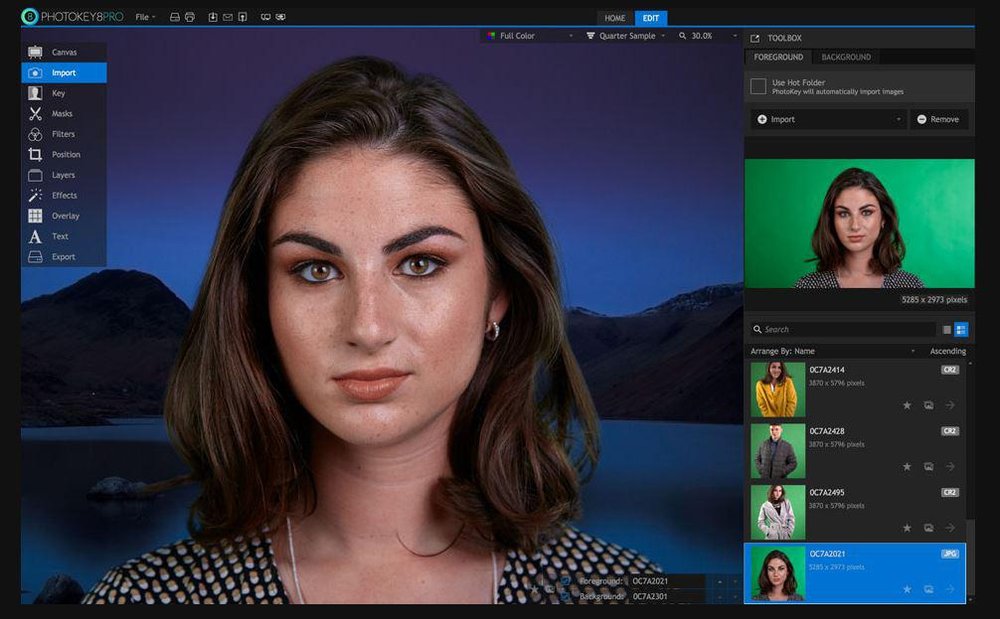This screenshot has height=619, width=1000.
Task: Click the PhotoKey 8 Pro logo
Action: click(x=72, y=17)
